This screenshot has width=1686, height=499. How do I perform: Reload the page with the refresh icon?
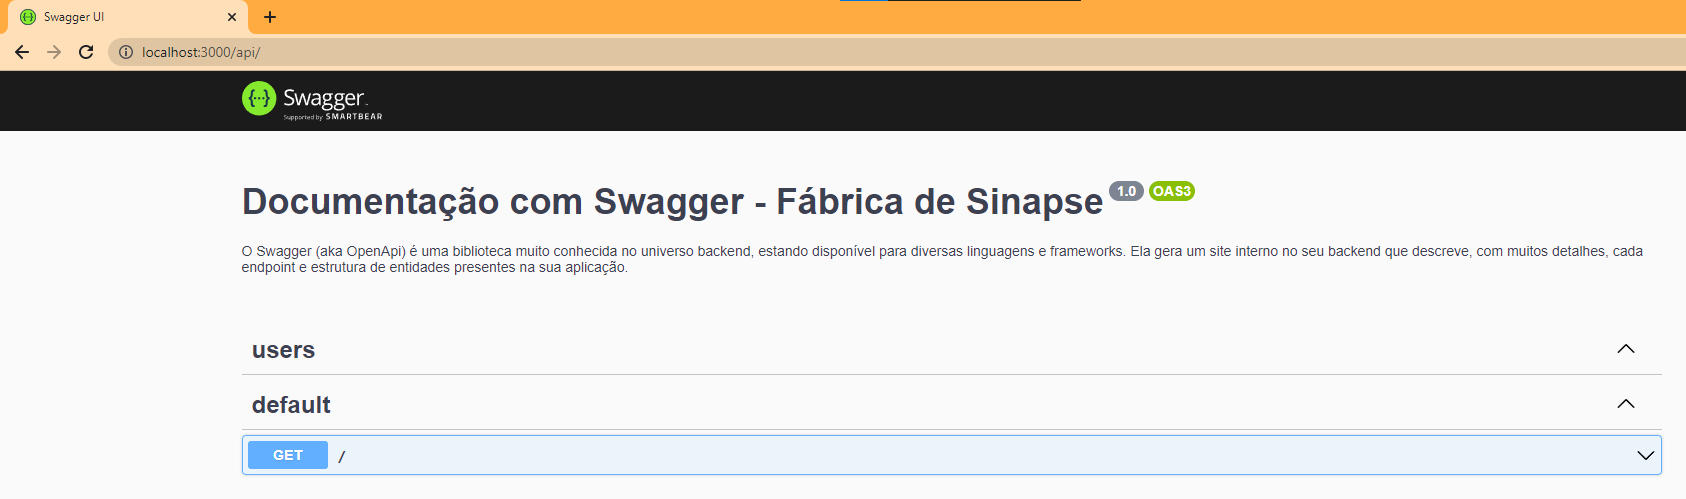tap(86, 52)
